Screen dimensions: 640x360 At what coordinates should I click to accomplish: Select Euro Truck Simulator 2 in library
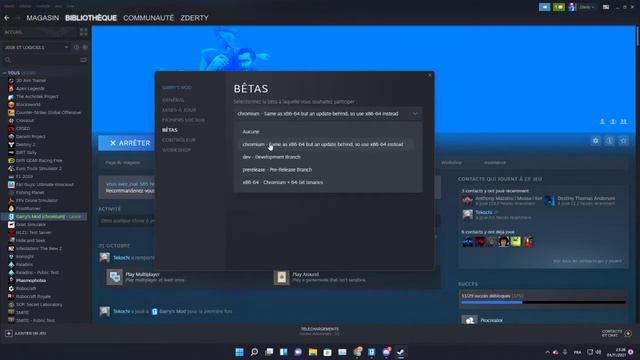pos(39,169)
